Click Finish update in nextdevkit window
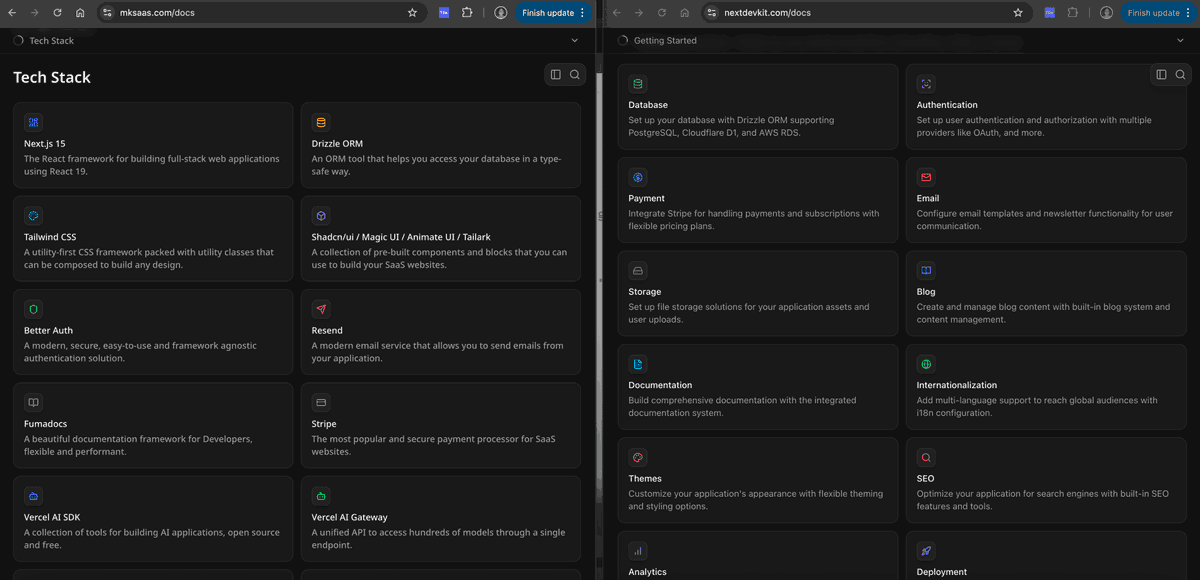The height and width of the screenshot is (580, 1200). click(x=1153, y=13)
